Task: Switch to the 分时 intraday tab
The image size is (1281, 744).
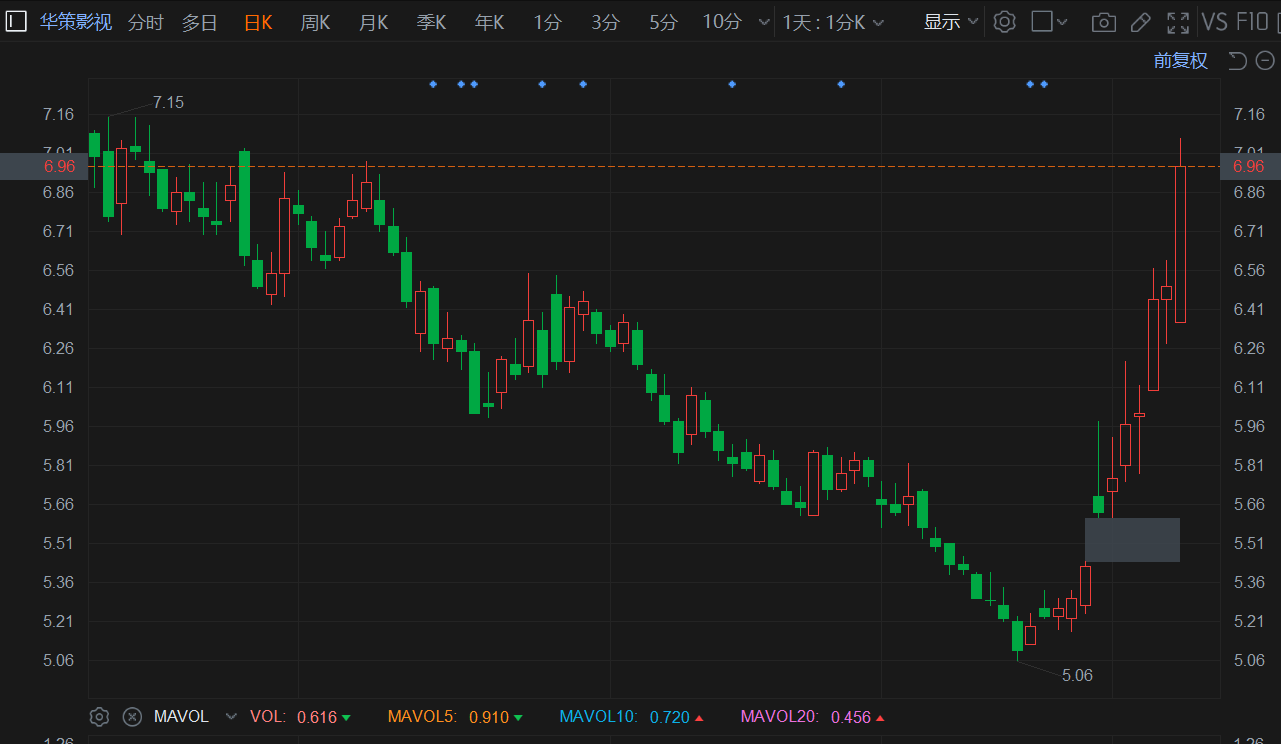Action: pyautogui.click(x=145, y=22)
